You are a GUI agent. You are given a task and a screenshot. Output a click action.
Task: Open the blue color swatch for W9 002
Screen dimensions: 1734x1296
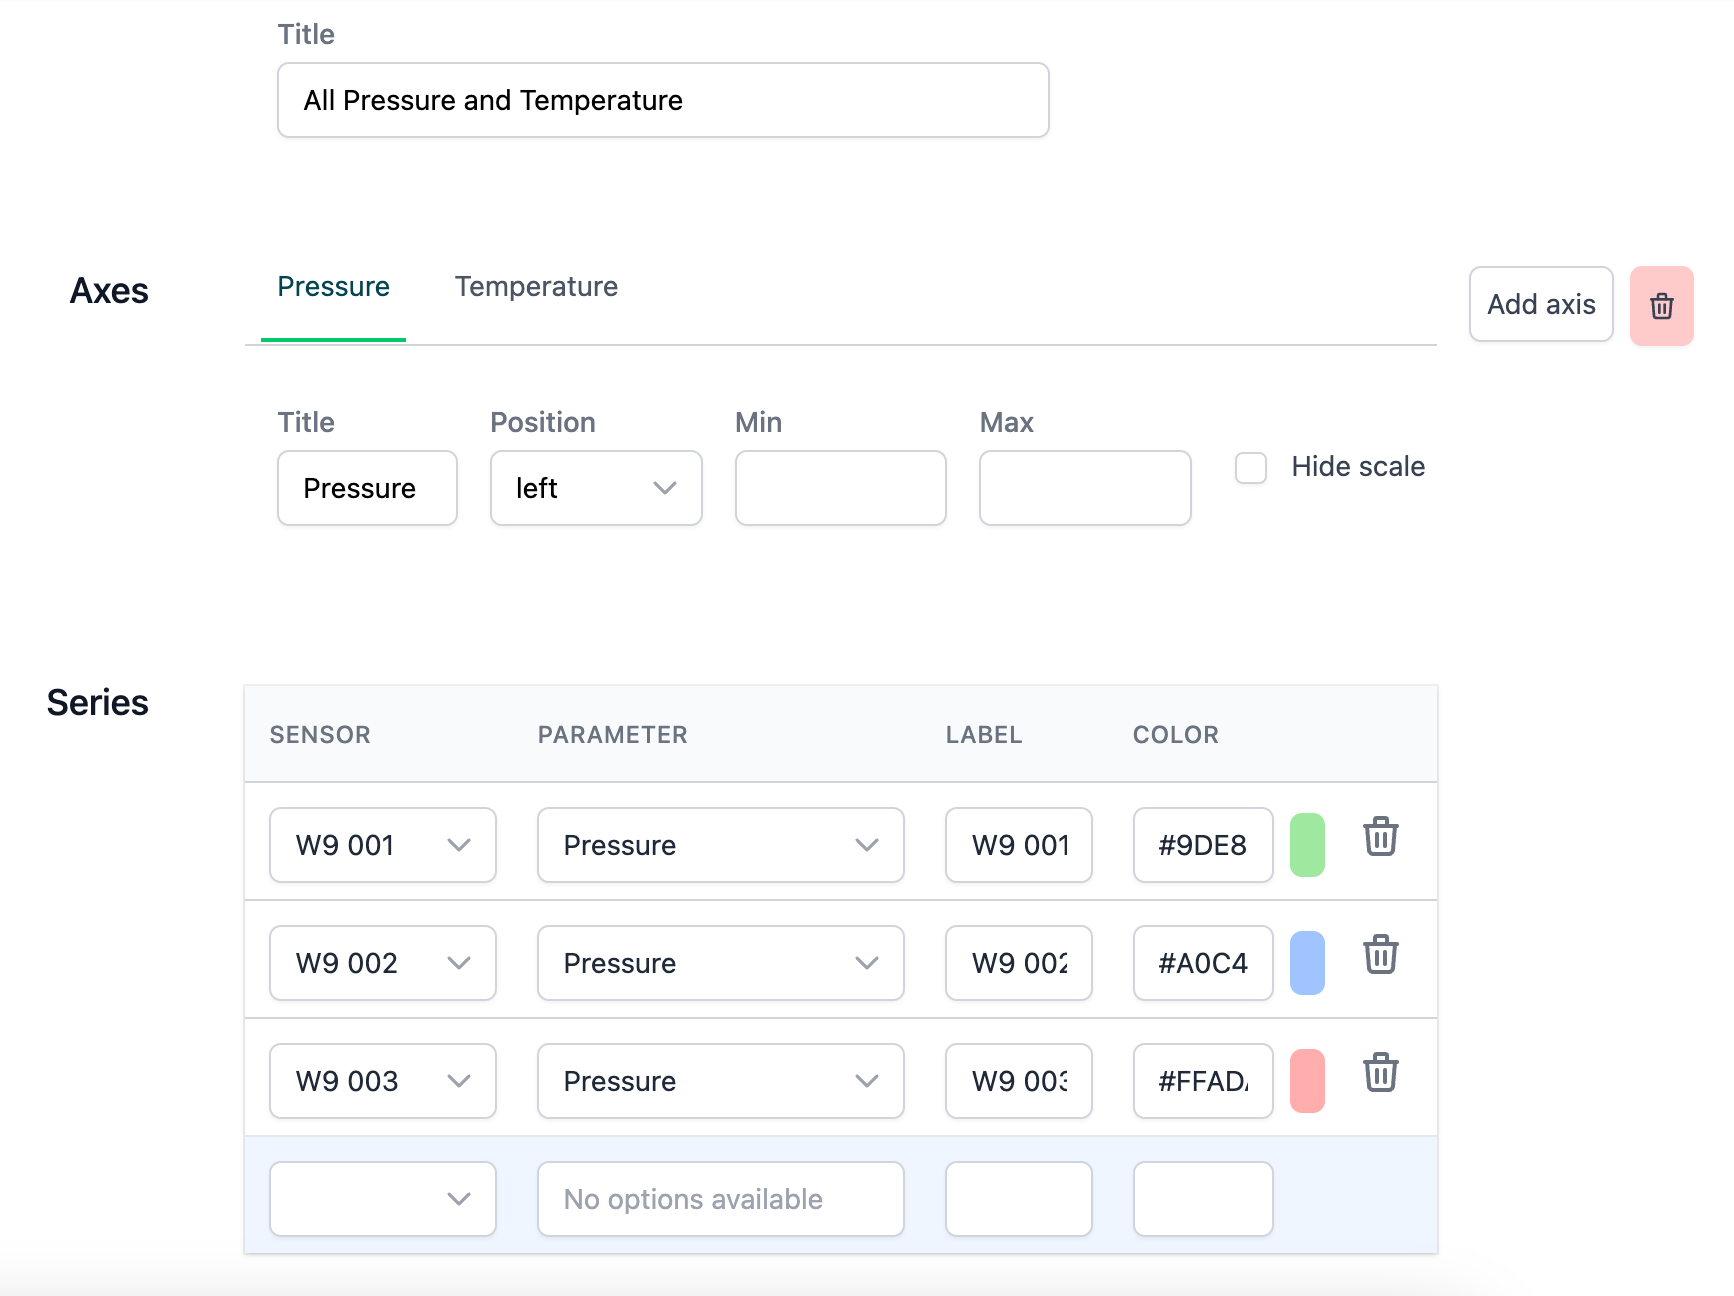tap(1307, 963)
